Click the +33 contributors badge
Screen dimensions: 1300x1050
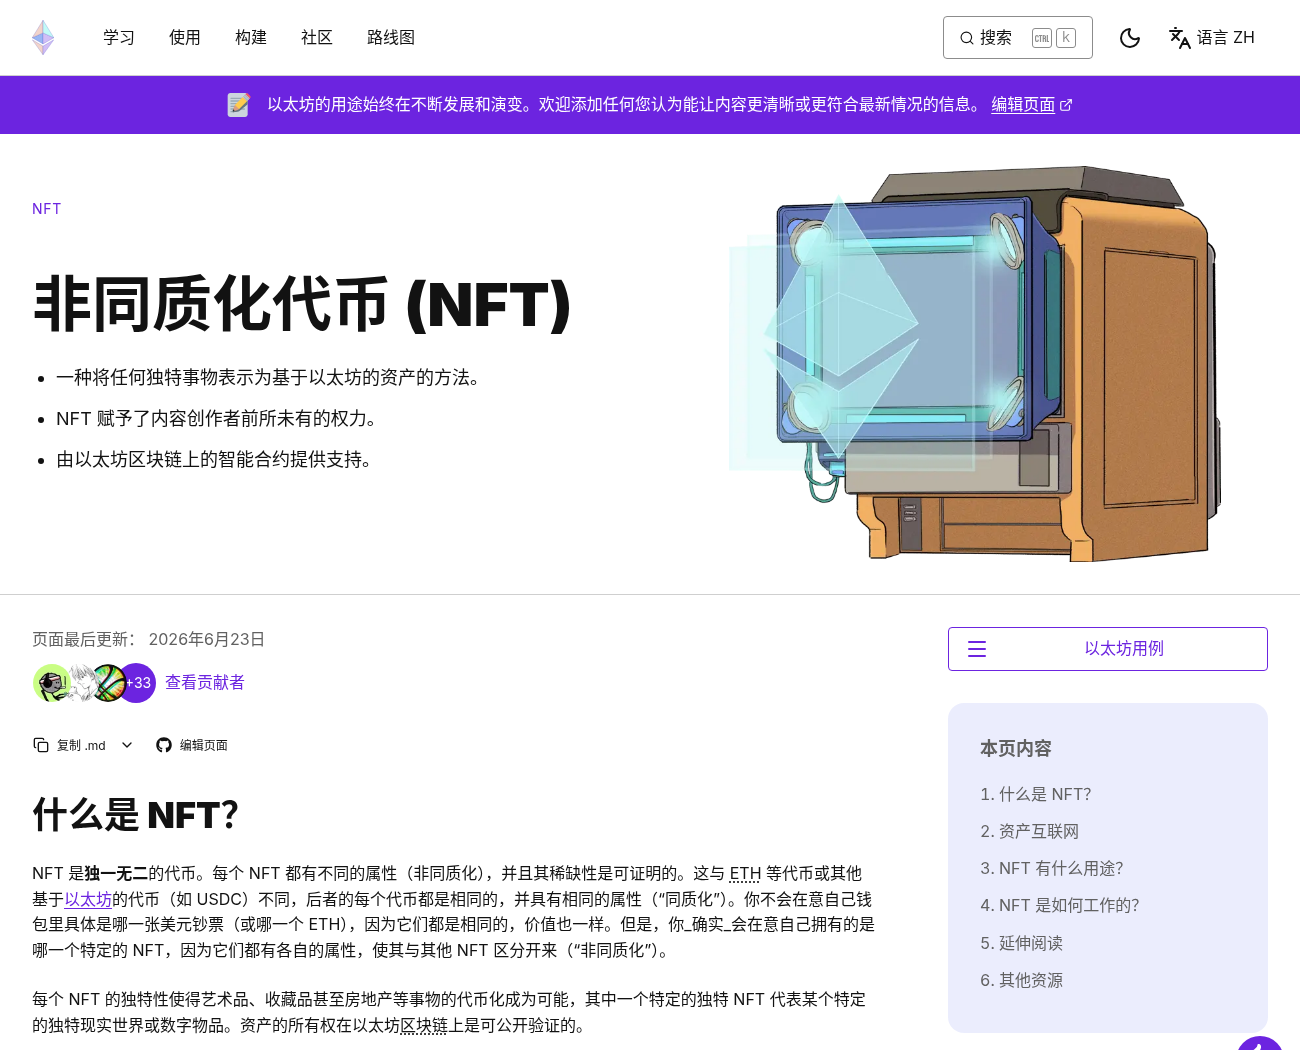pos(138,683)
